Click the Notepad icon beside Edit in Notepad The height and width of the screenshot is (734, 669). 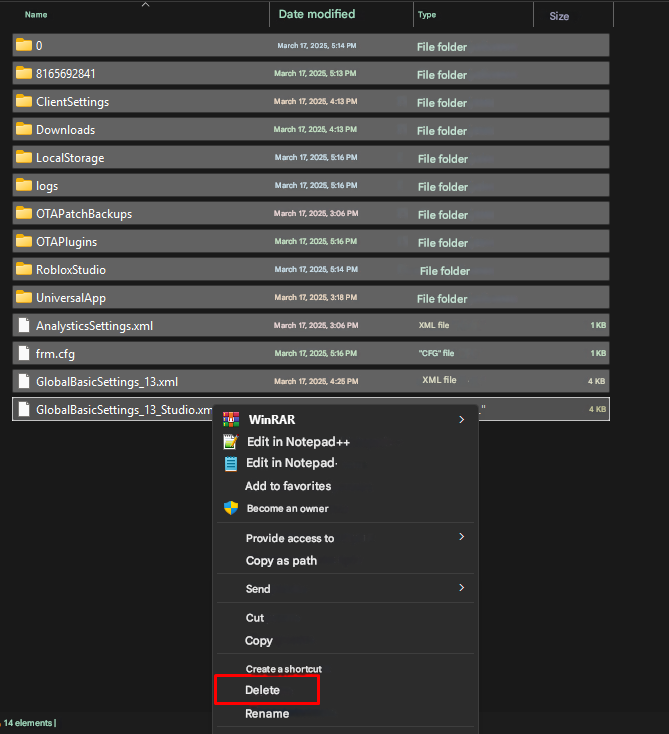point(231,463)
